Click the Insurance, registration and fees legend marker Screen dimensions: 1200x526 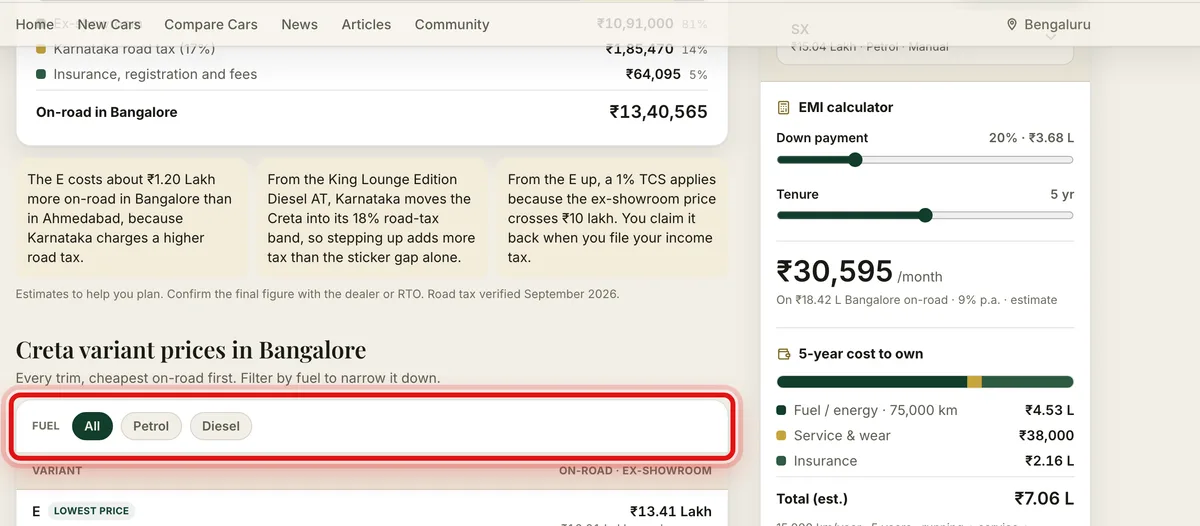[x=41, y=74]
